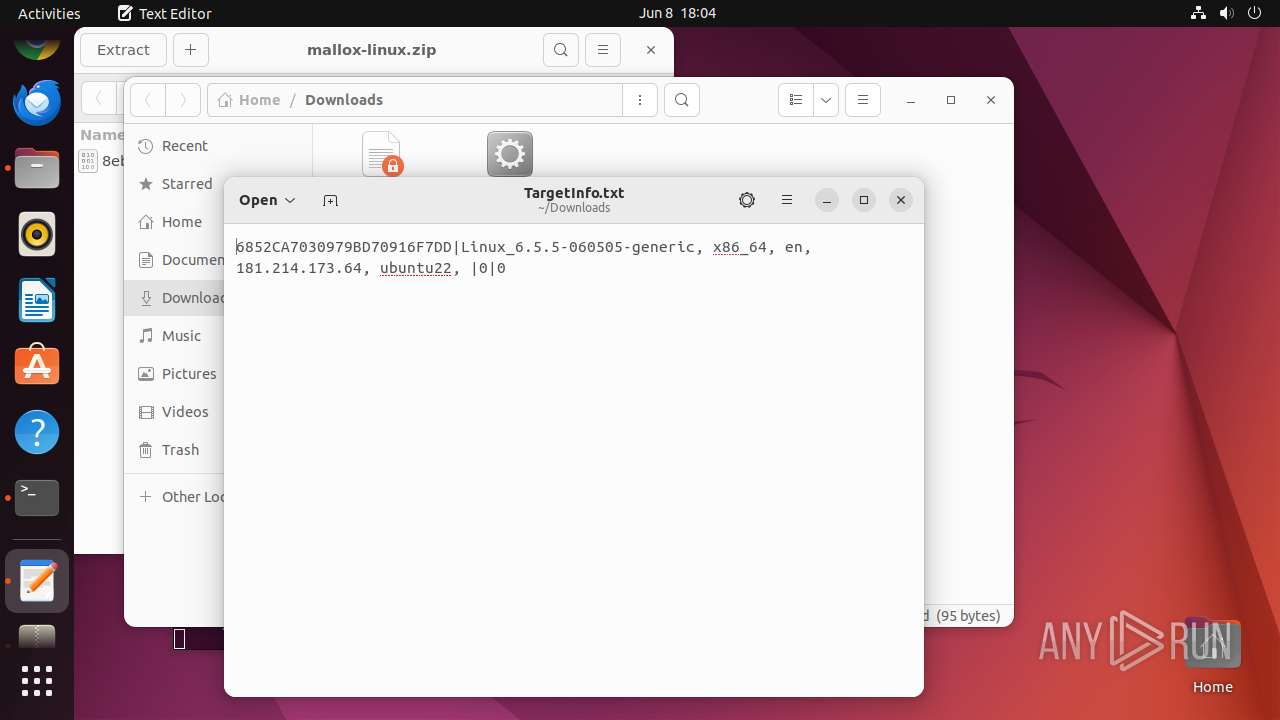The width and height of the screenshot is (1280, 720).
Task: Click the IP address 181.214.173.64
Action: point(298,268)
